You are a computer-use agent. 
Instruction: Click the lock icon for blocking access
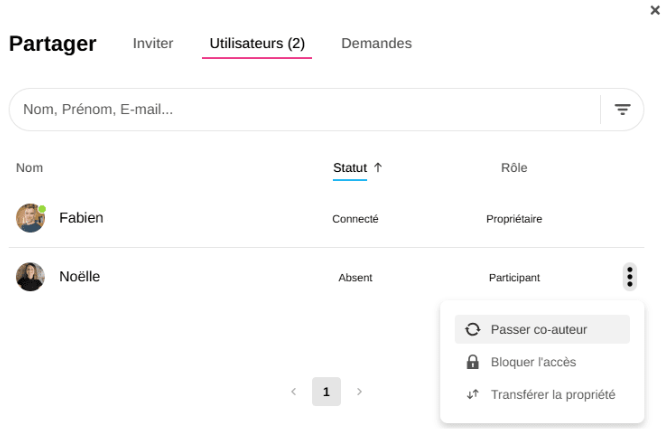point(473,362)
